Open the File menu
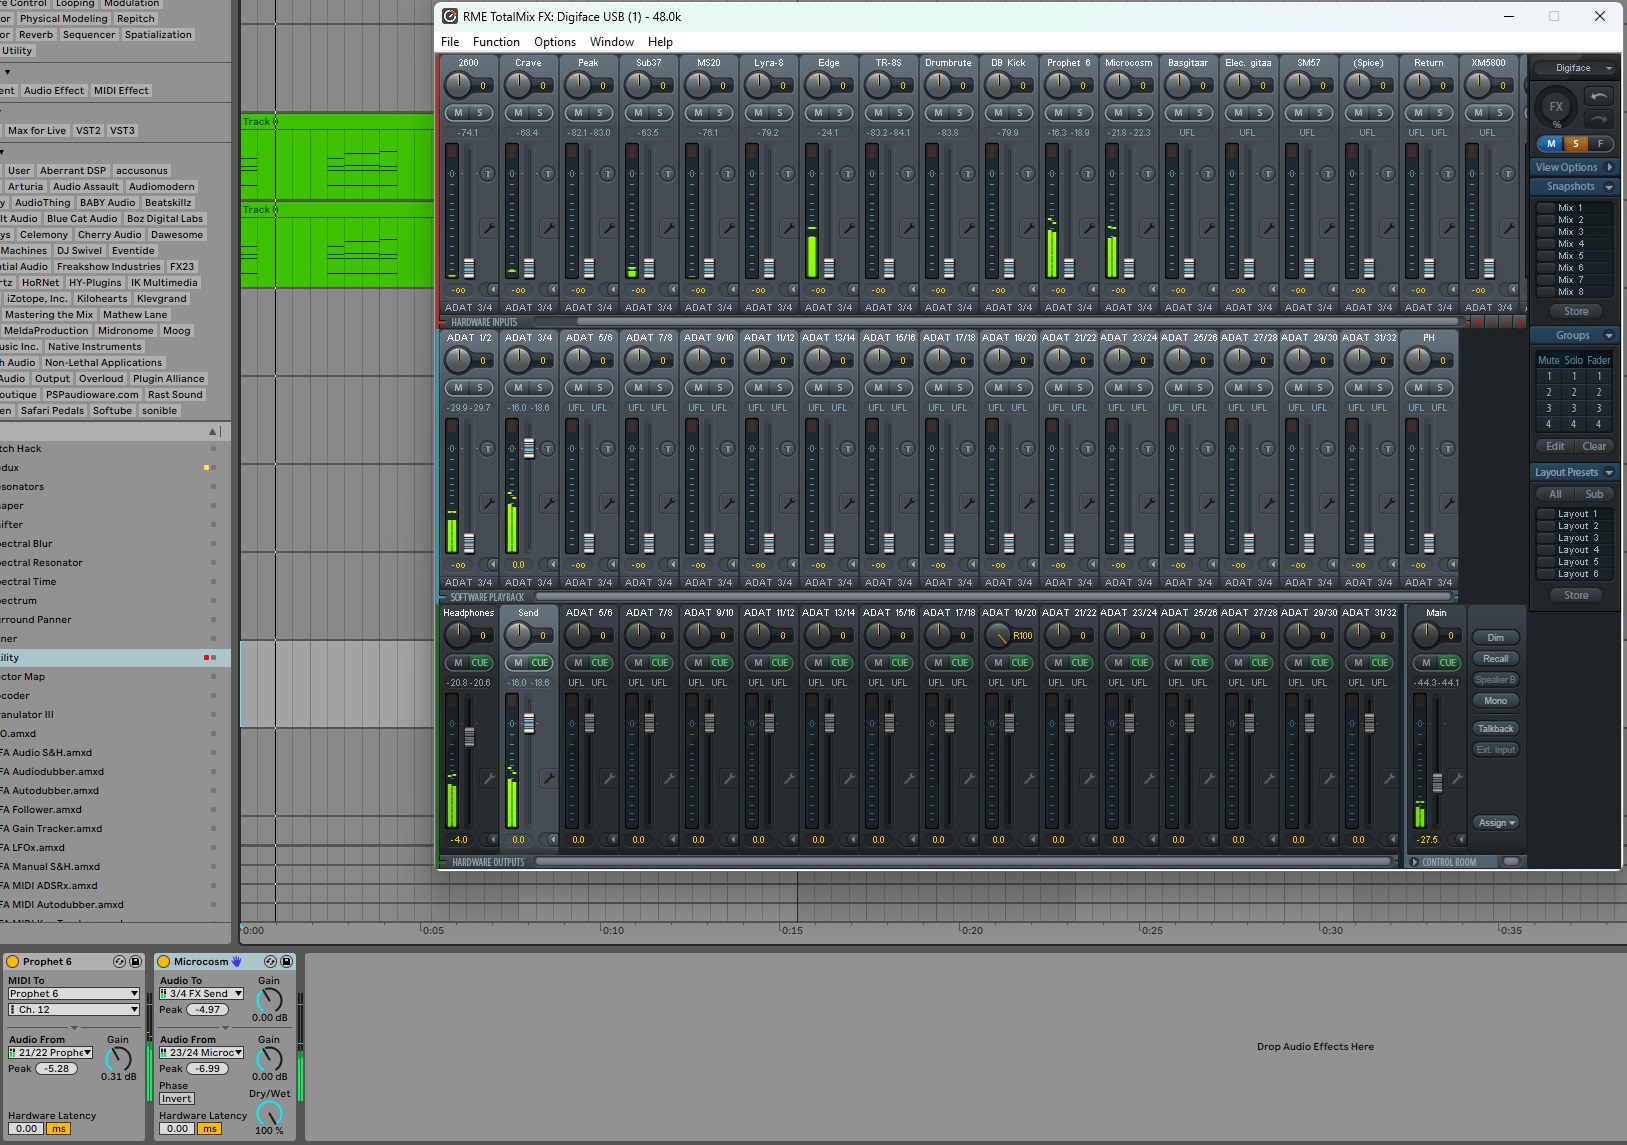Screen dimensions: 1627x1145 coord(450,42)
